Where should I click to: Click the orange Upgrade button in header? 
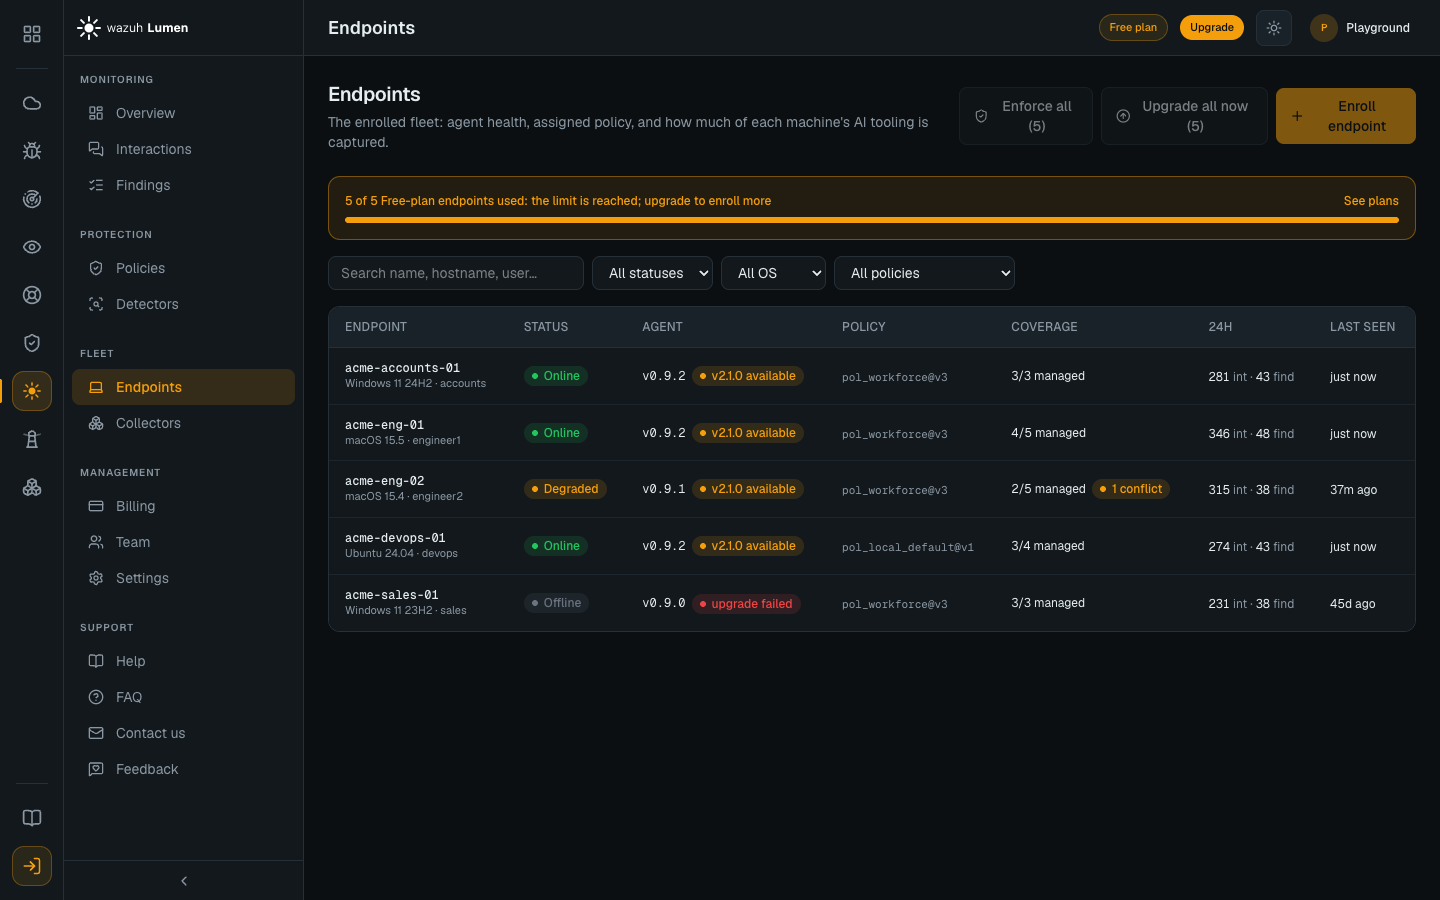[1211, 28]
